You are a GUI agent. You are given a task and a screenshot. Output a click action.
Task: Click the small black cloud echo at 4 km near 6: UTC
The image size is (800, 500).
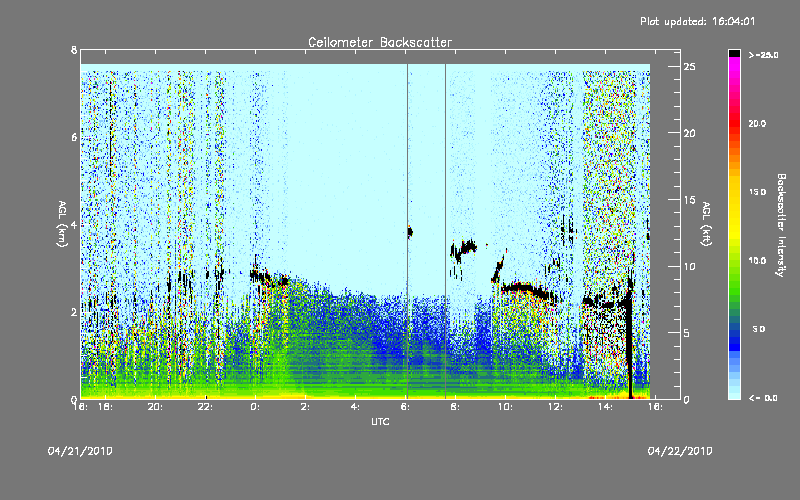410,232
